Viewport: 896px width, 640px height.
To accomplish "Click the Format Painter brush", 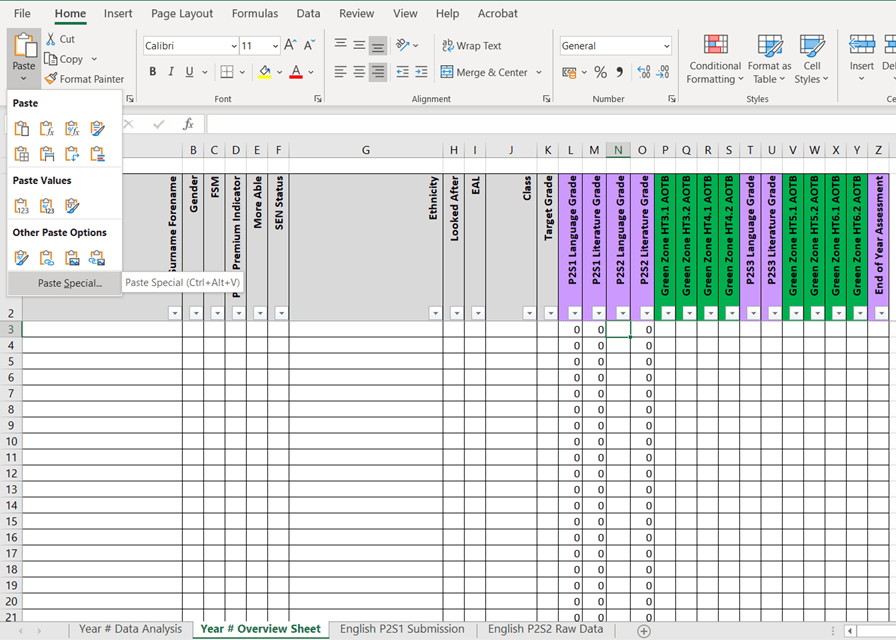I will tap(51, 79).
